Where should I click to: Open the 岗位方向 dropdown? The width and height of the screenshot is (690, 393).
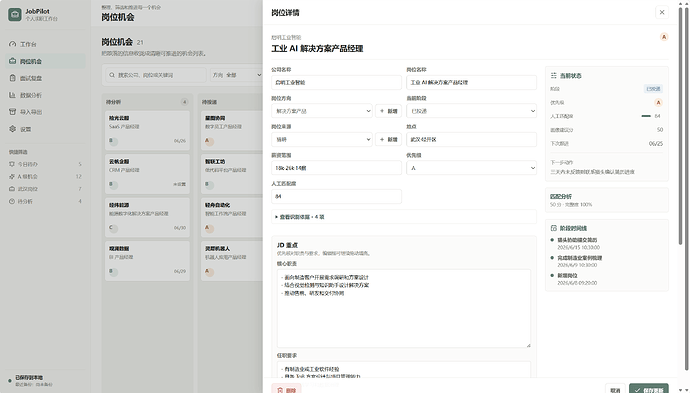click(x=322, y=111)
